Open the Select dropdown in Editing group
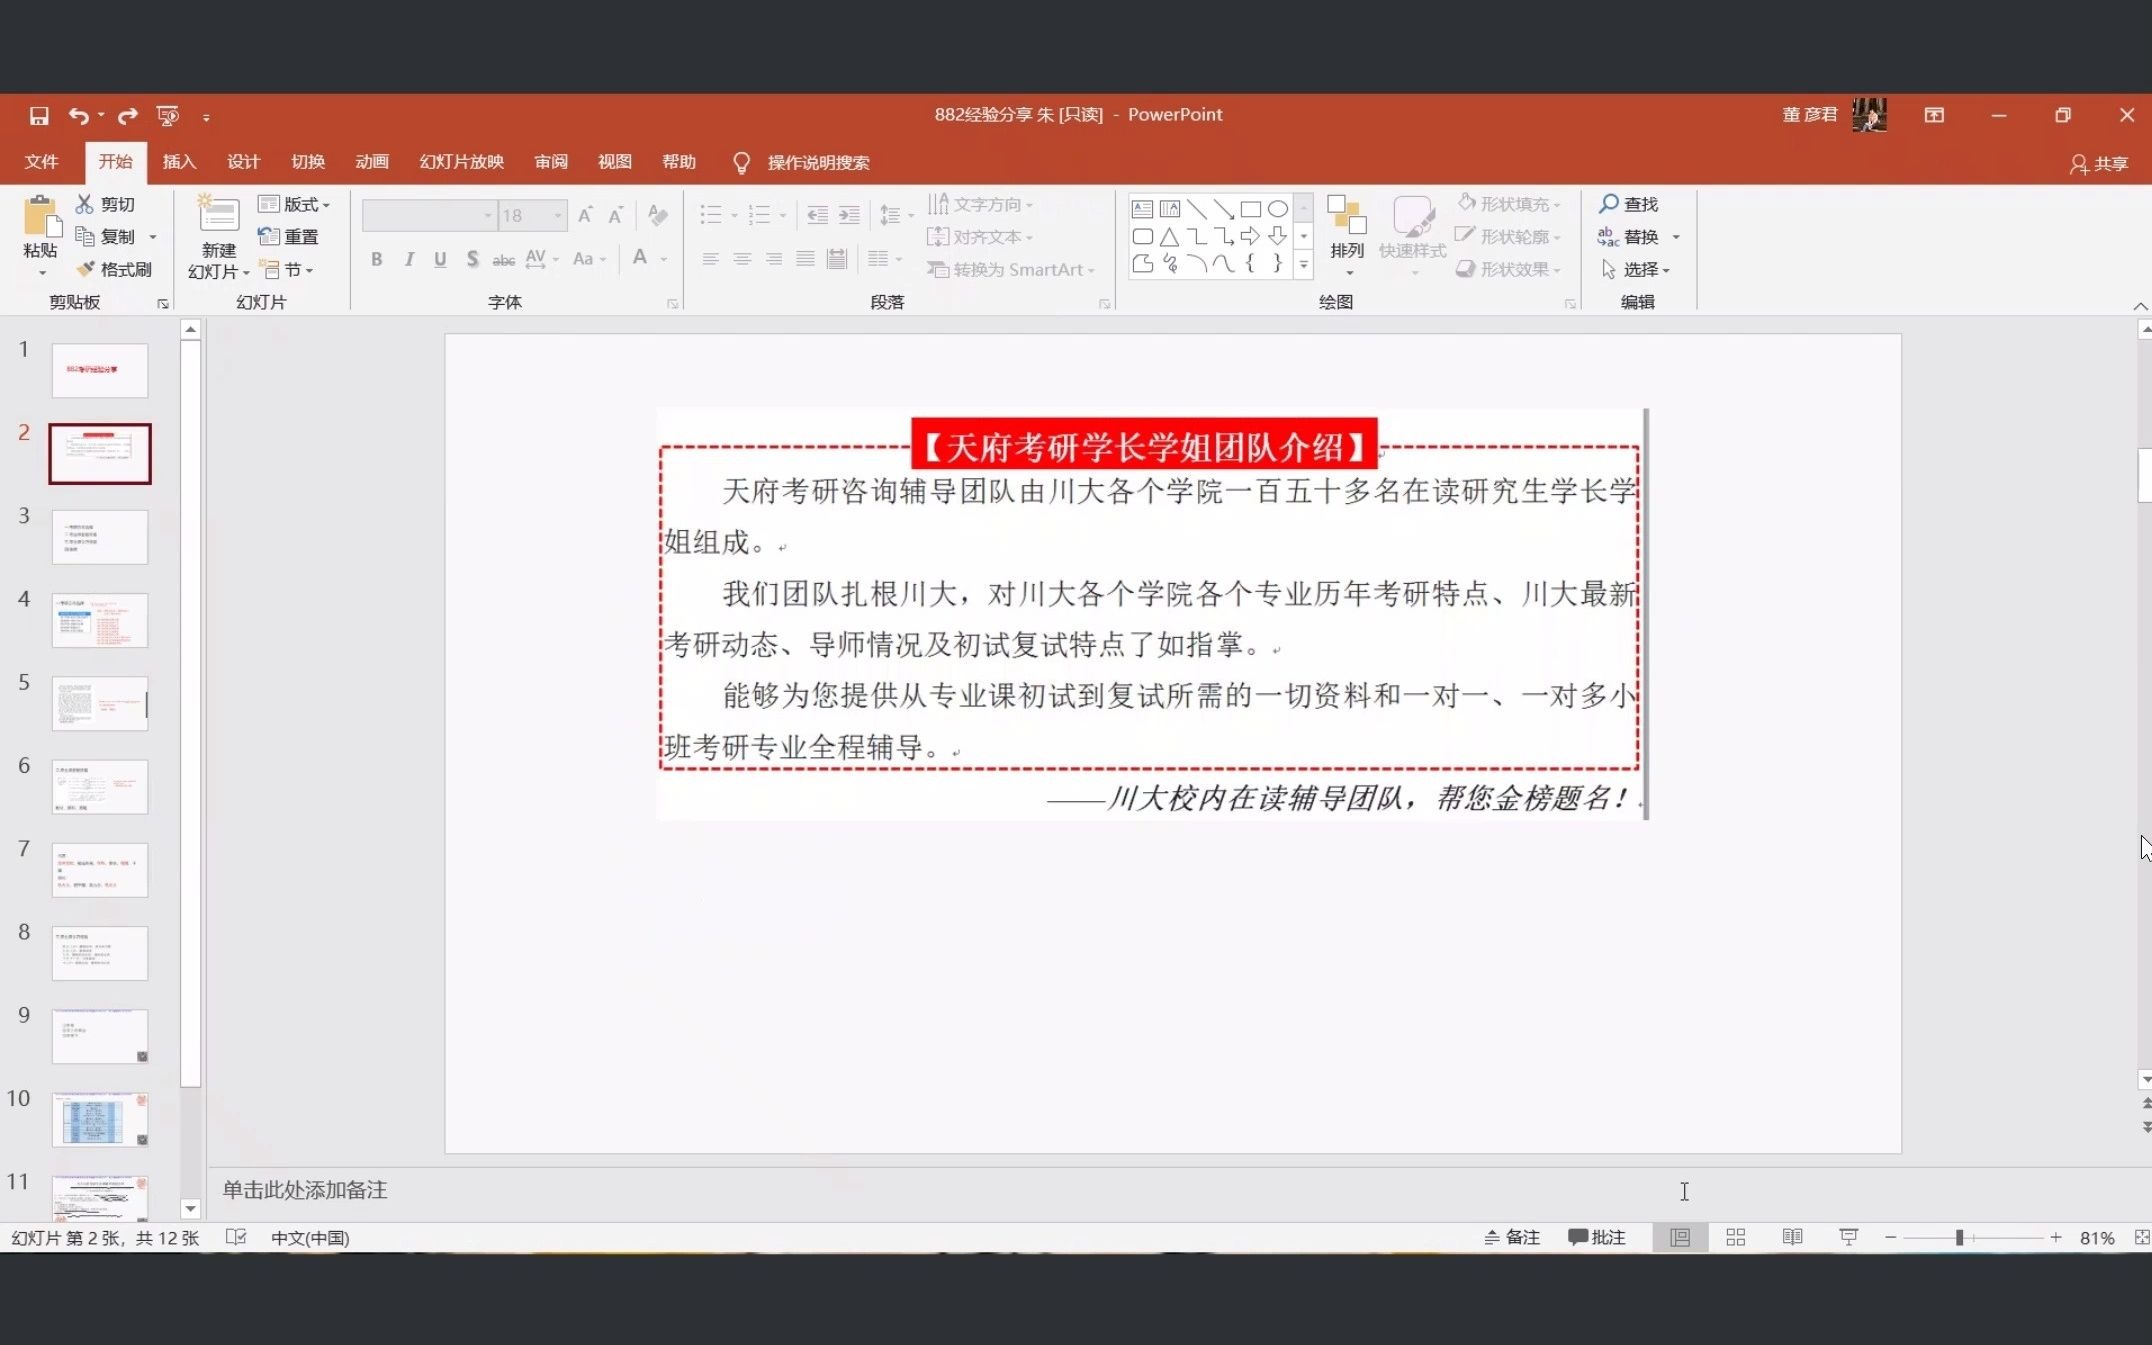Screen dimensions: 2152x1345 click(1636, 270)
